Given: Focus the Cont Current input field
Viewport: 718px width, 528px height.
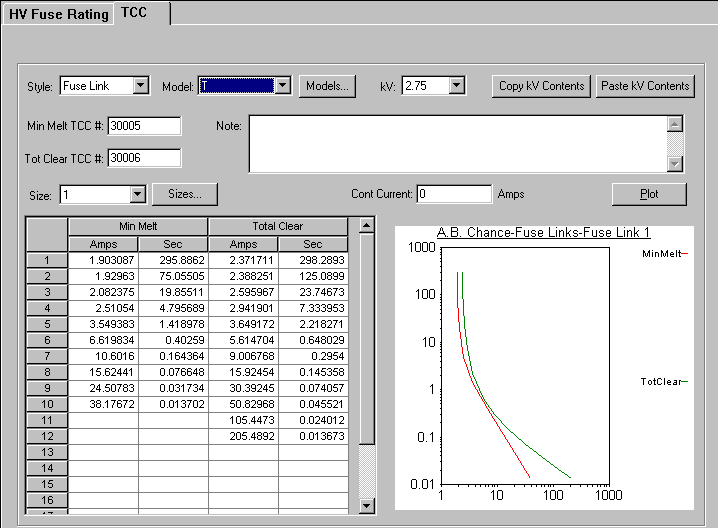Looking at the screenshot, I should tap(454, 194).
